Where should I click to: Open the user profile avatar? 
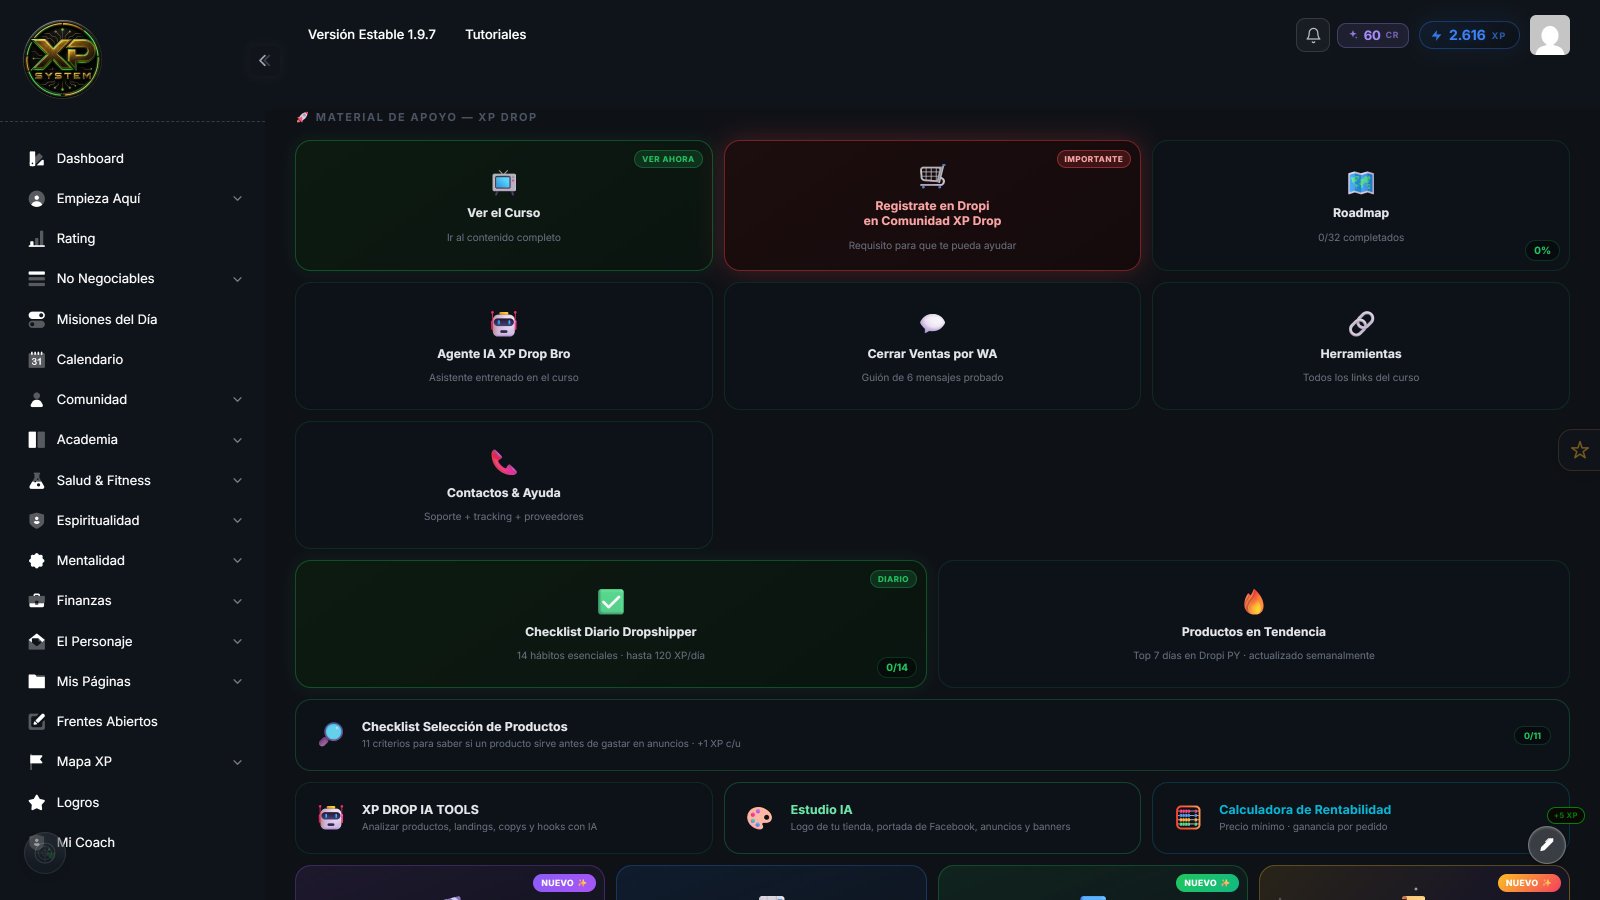(1549, 35)
